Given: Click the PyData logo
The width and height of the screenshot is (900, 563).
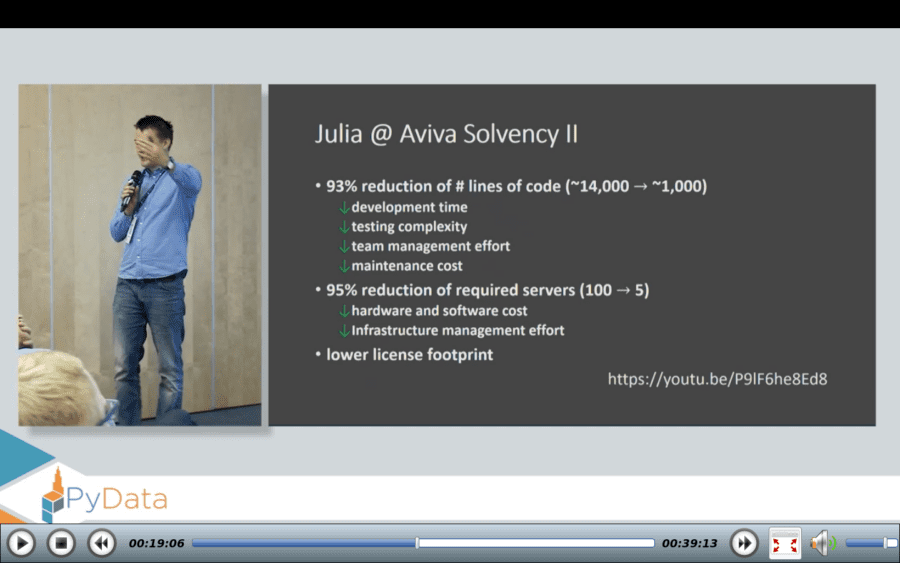Looking at the screenshot, I should tap(104, 497).
